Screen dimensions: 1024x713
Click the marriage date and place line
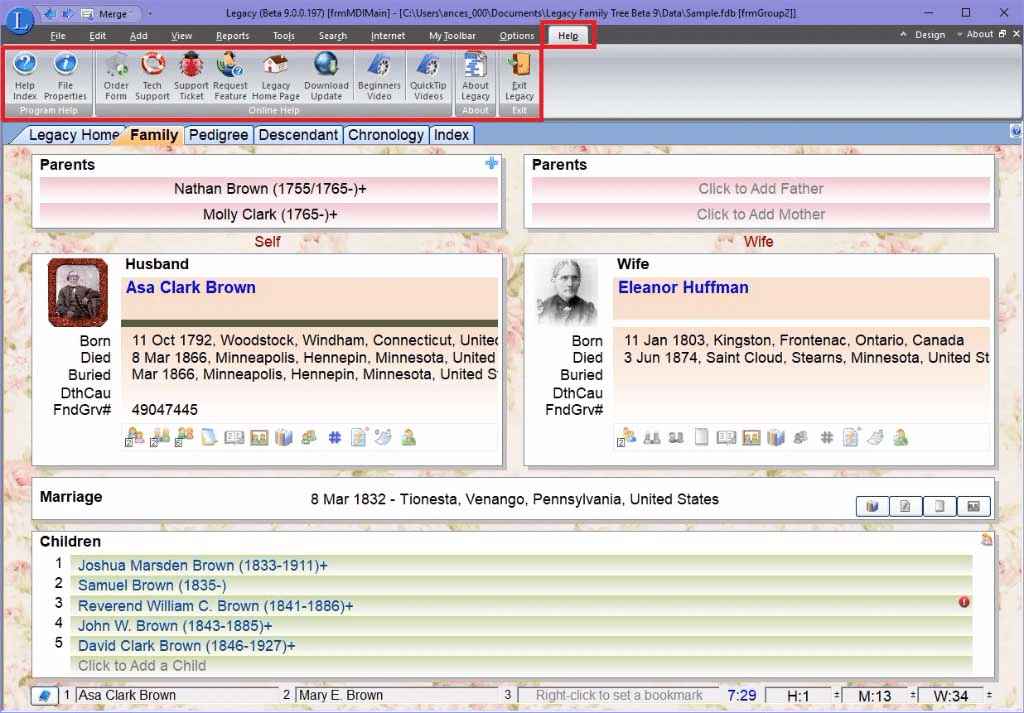point(515,499)
